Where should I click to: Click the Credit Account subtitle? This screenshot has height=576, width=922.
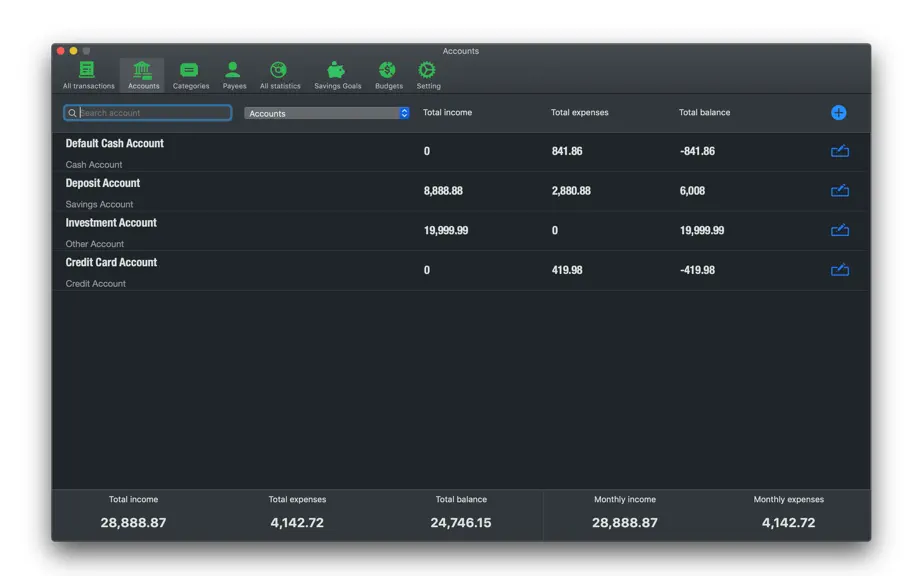(95, 283)
